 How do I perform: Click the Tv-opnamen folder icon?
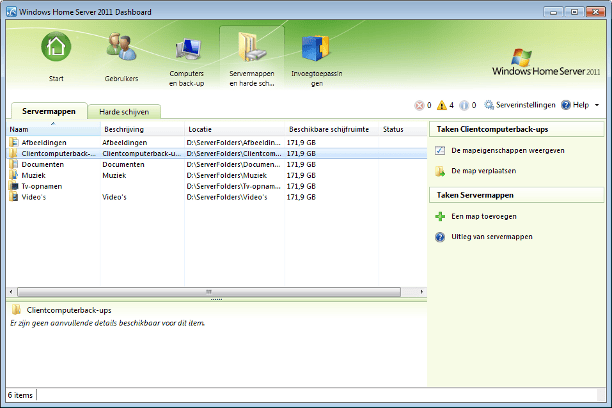pyautogui.click(x=14, y=186)
